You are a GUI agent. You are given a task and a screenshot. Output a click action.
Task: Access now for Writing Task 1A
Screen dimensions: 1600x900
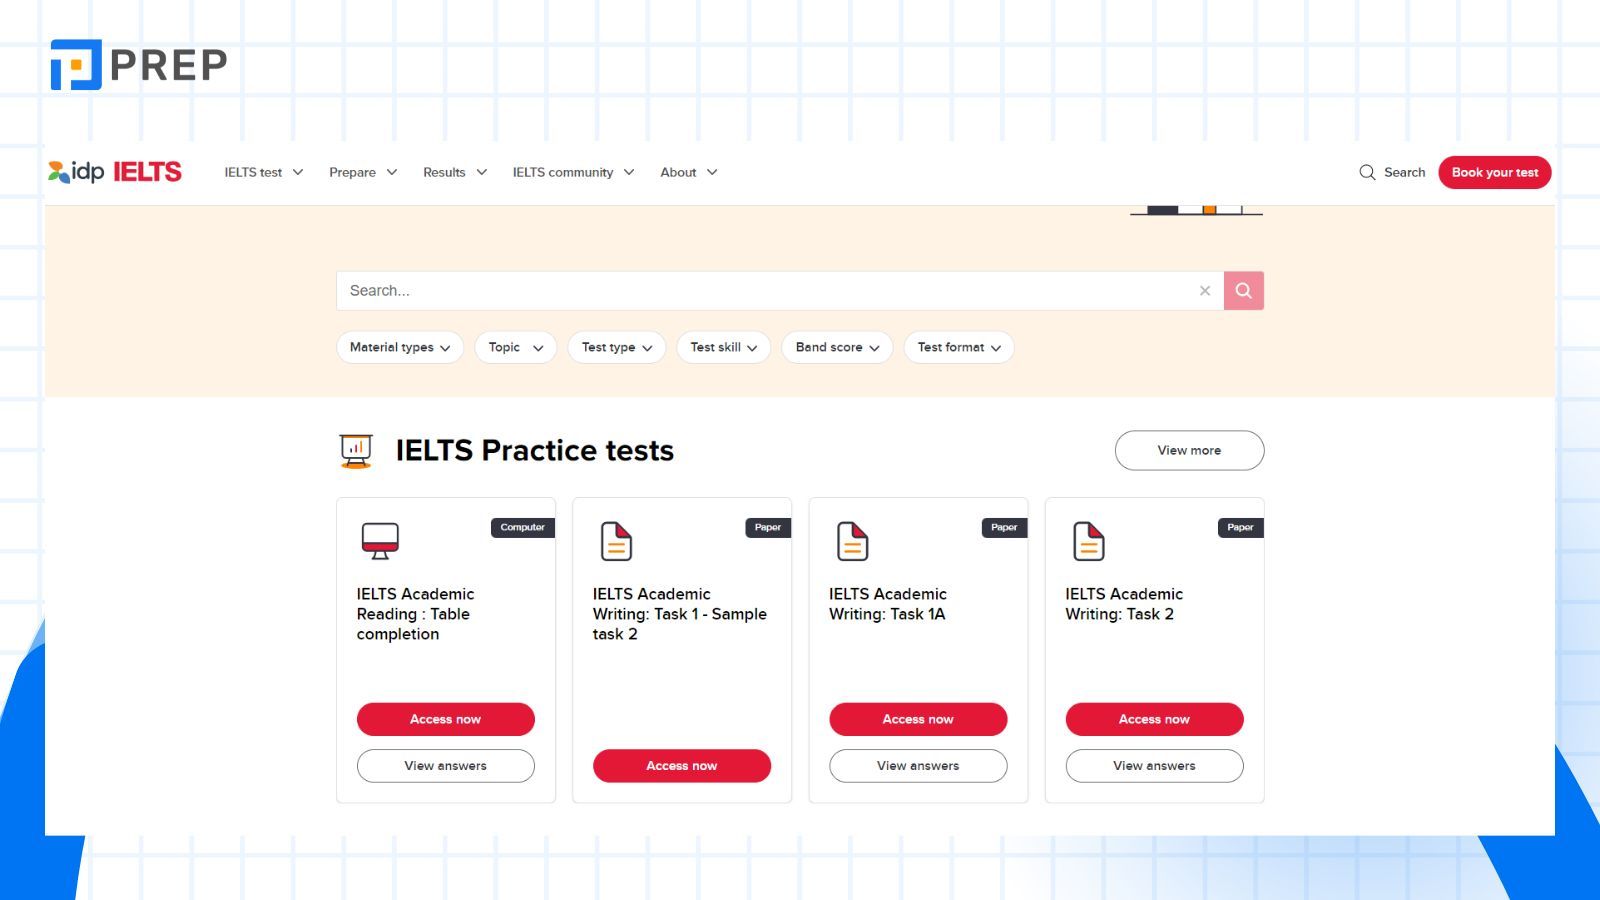click(x=918, y=719)
